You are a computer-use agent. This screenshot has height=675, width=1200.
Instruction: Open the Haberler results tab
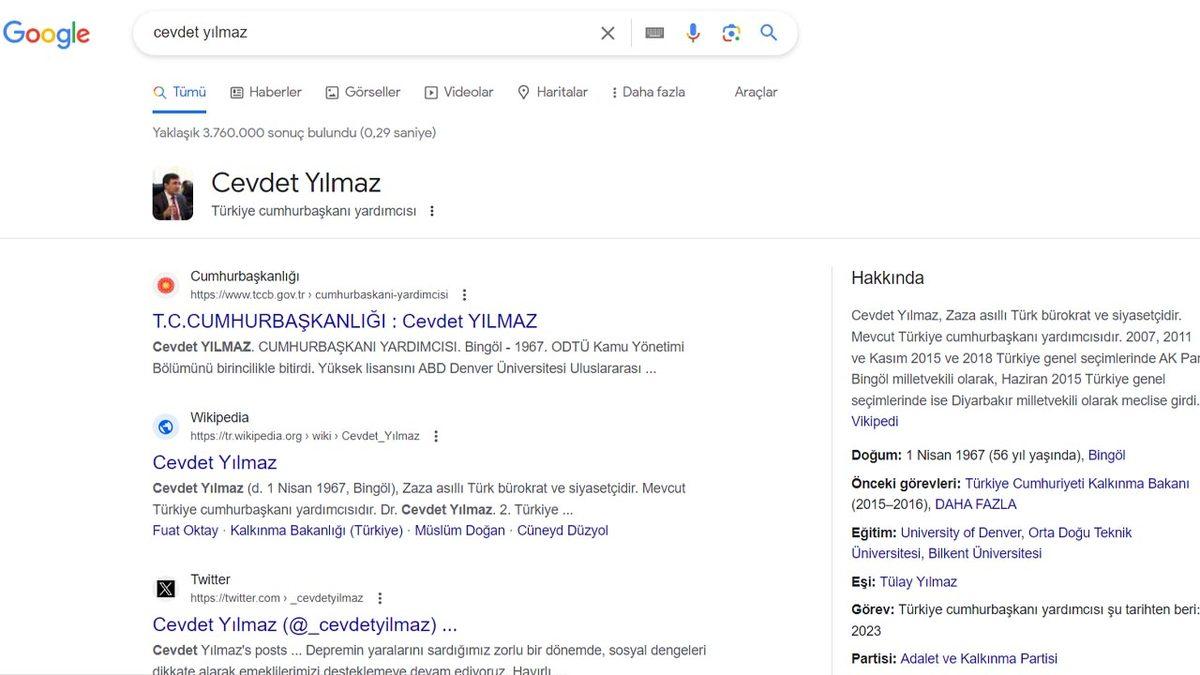[265, 91]
